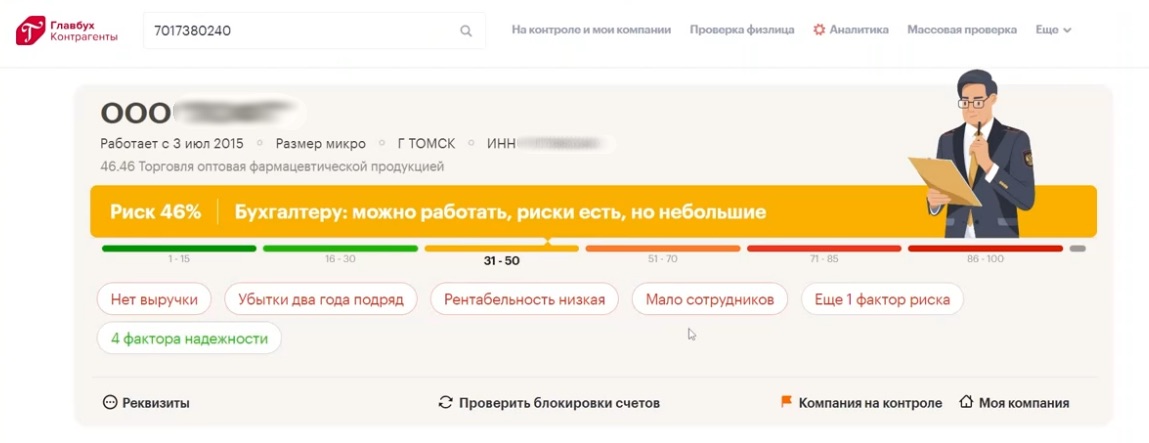Click the INN search input field

[300, 31]
